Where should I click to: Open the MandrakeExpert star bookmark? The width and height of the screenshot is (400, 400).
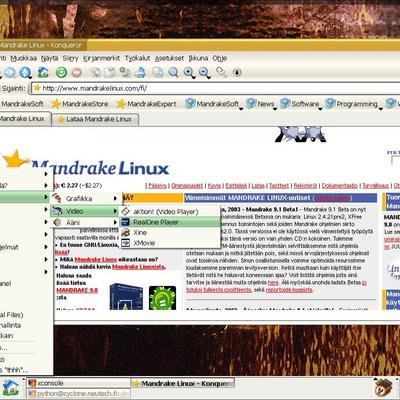pyautogui.click(x=146, y=104)
